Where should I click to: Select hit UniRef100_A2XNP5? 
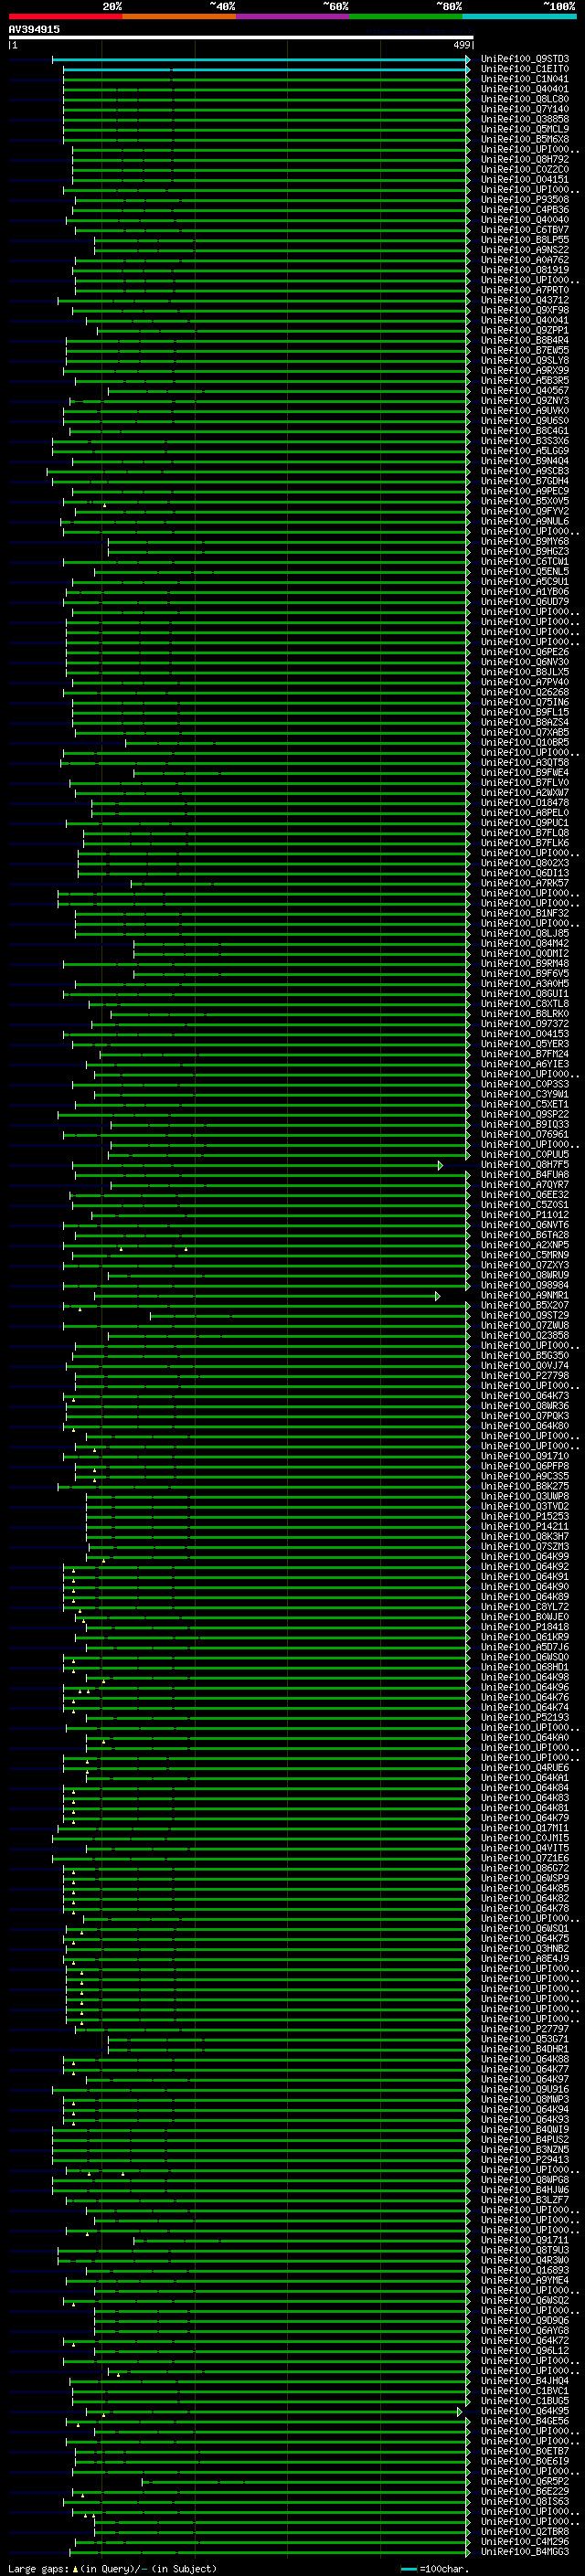[x=524, y=1245]
